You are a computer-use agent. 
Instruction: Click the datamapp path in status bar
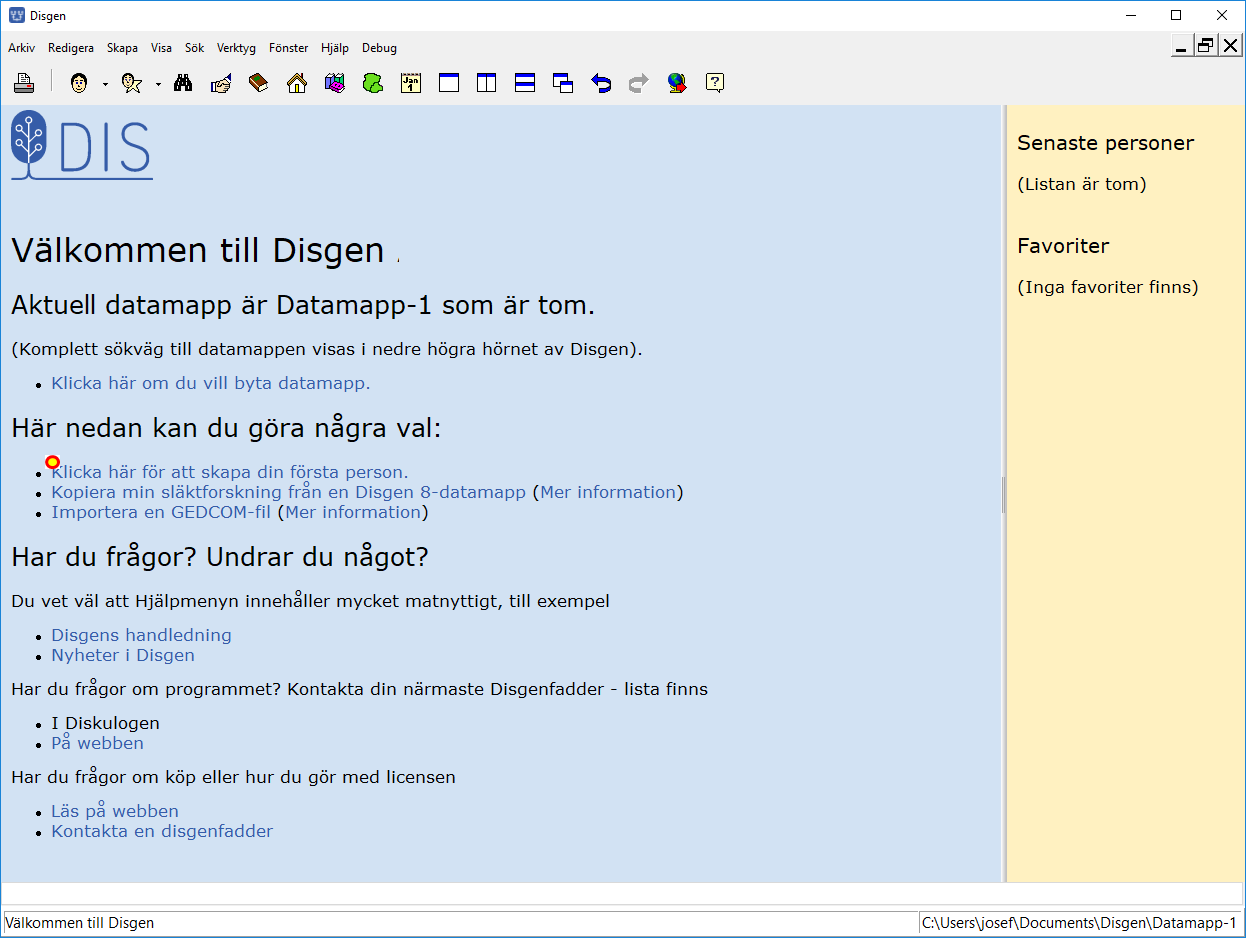pos(1078,923)
